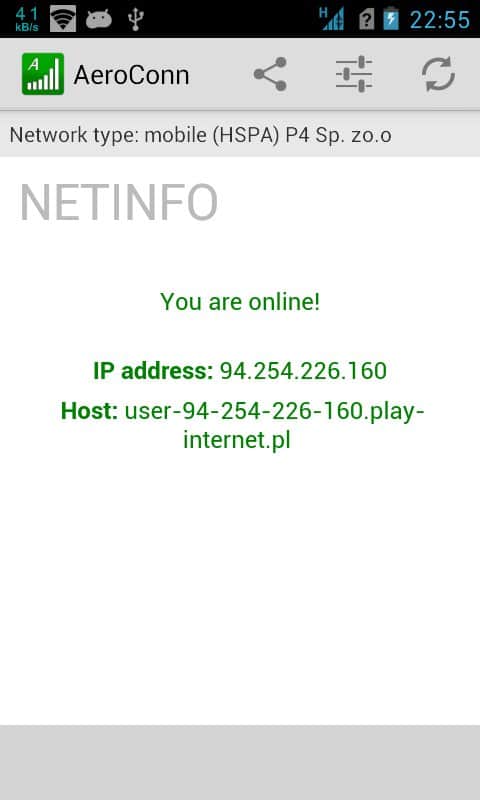480x800 pixels.
Task: Tap the Wi-Fi icon in status bar
Action: click(63, 19)
